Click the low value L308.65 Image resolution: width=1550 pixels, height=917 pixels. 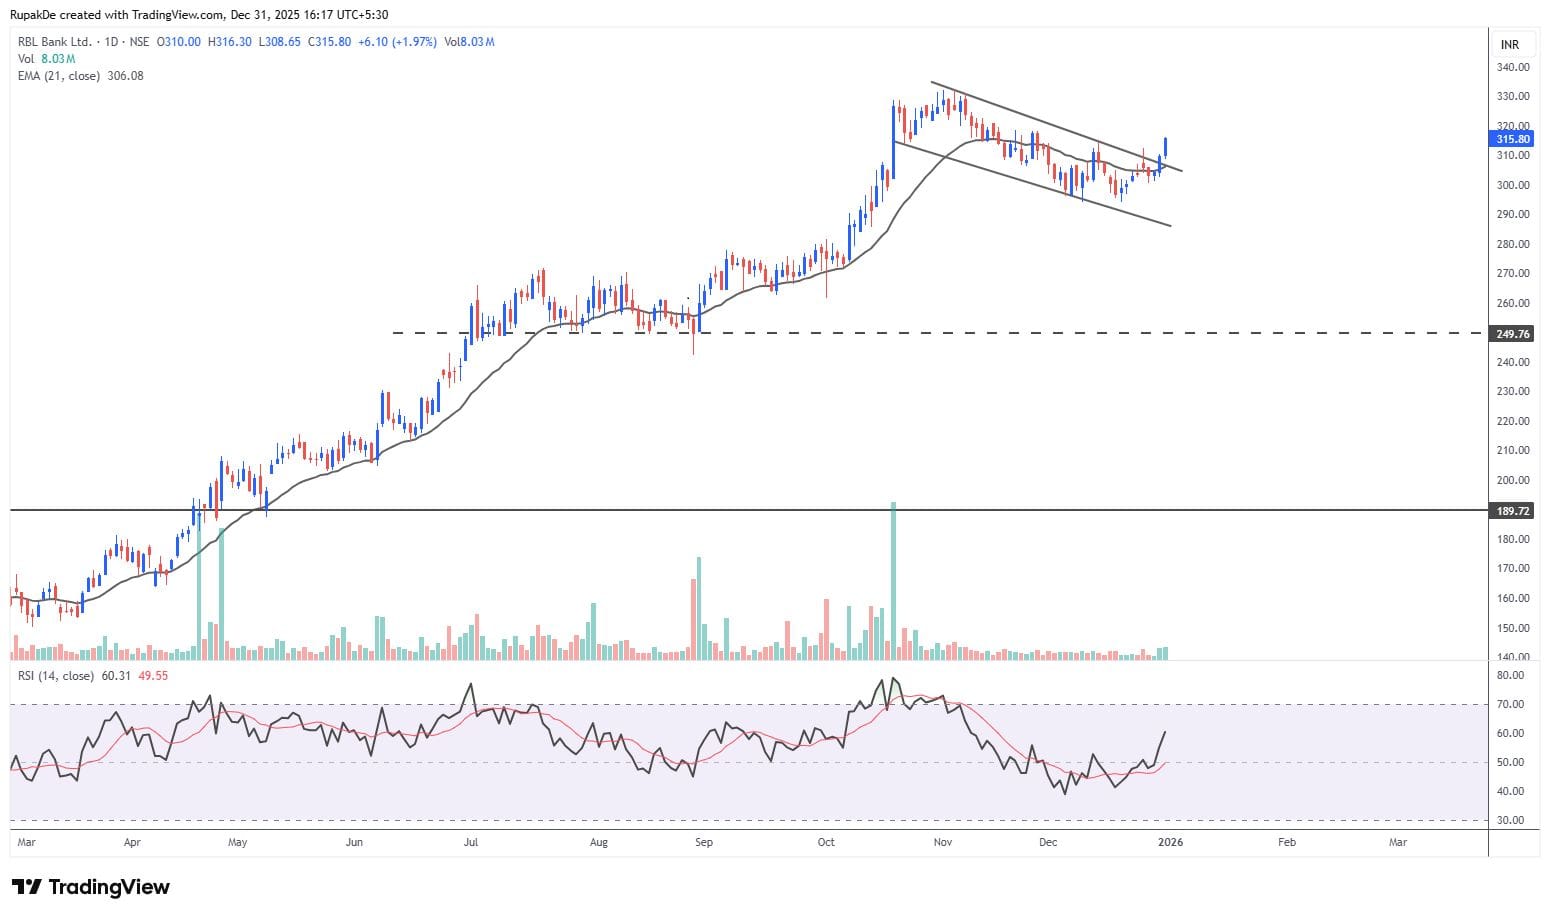[279, 42]
